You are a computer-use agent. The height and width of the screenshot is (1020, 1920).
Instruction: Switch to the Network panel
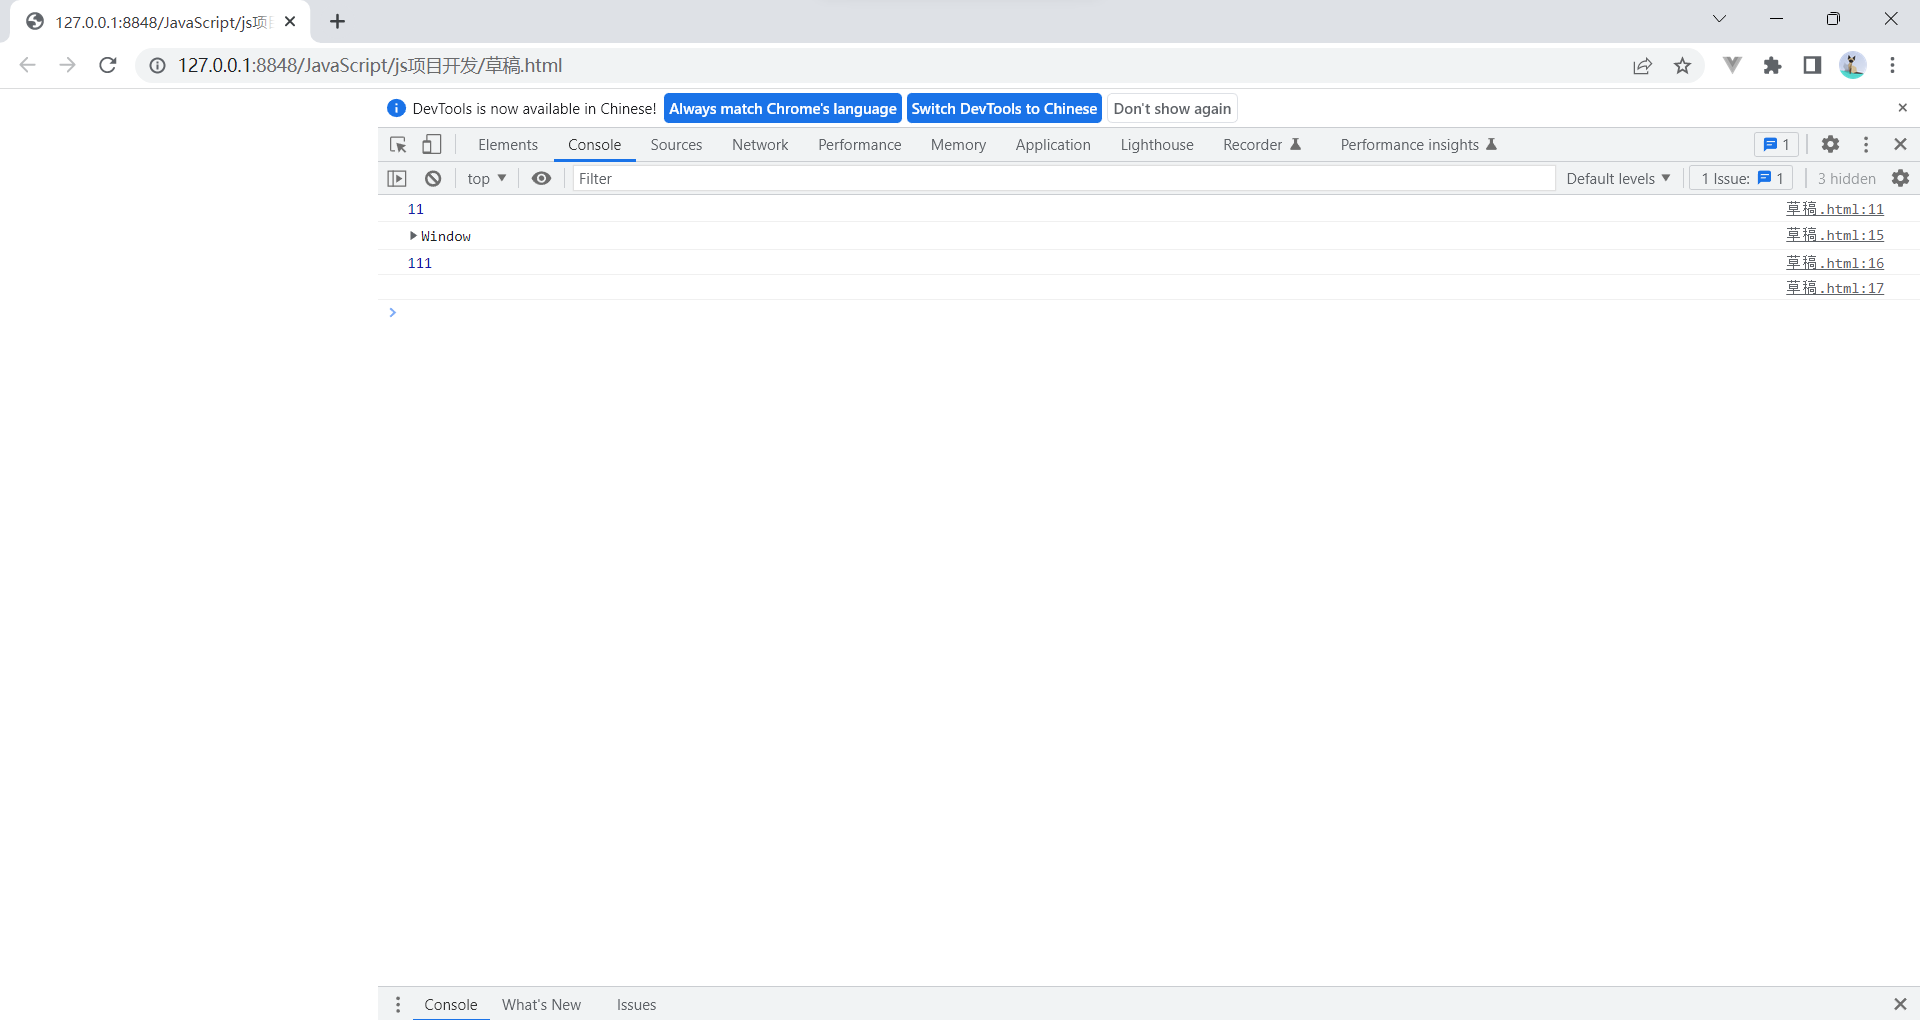[x=759, y=144]
